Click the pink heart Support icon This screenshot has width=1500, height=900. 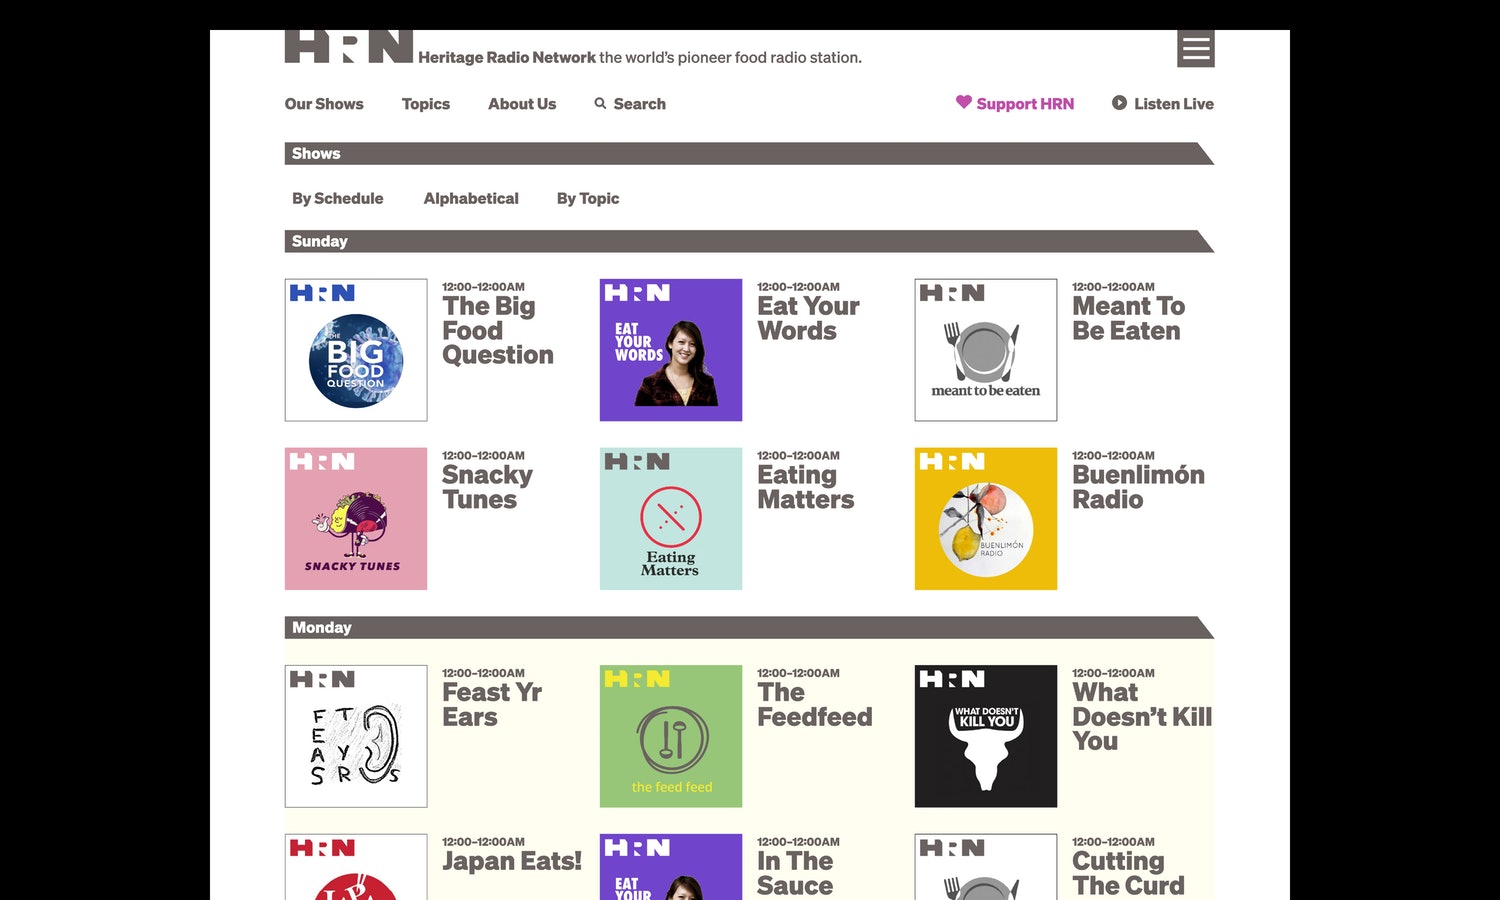tap(963, 102)
